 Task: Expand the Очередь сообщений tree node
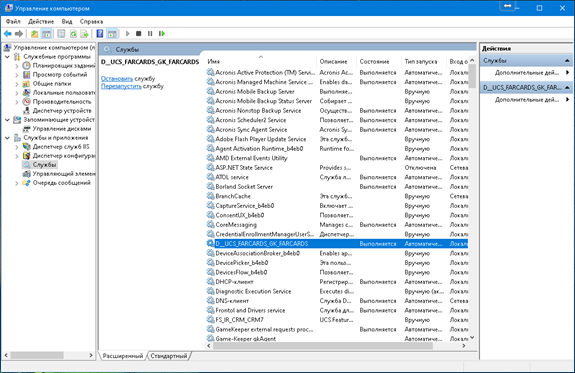click(x=17, y=183)
